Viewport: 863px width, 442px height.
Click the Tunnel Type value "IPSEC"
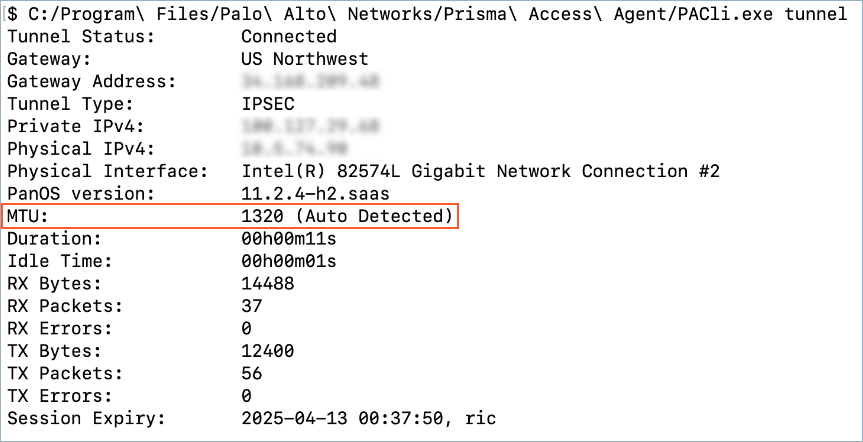269,104
